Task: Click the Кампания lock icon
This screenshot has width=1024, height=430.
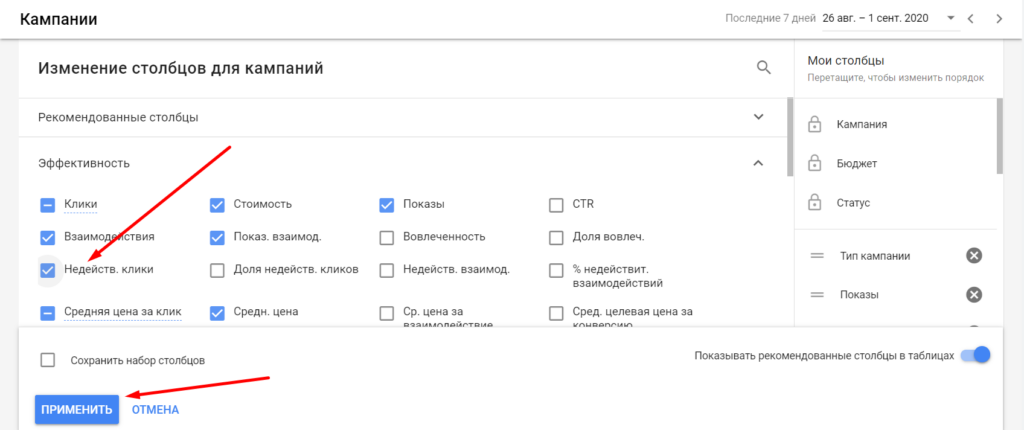Action: click(814, 125)
